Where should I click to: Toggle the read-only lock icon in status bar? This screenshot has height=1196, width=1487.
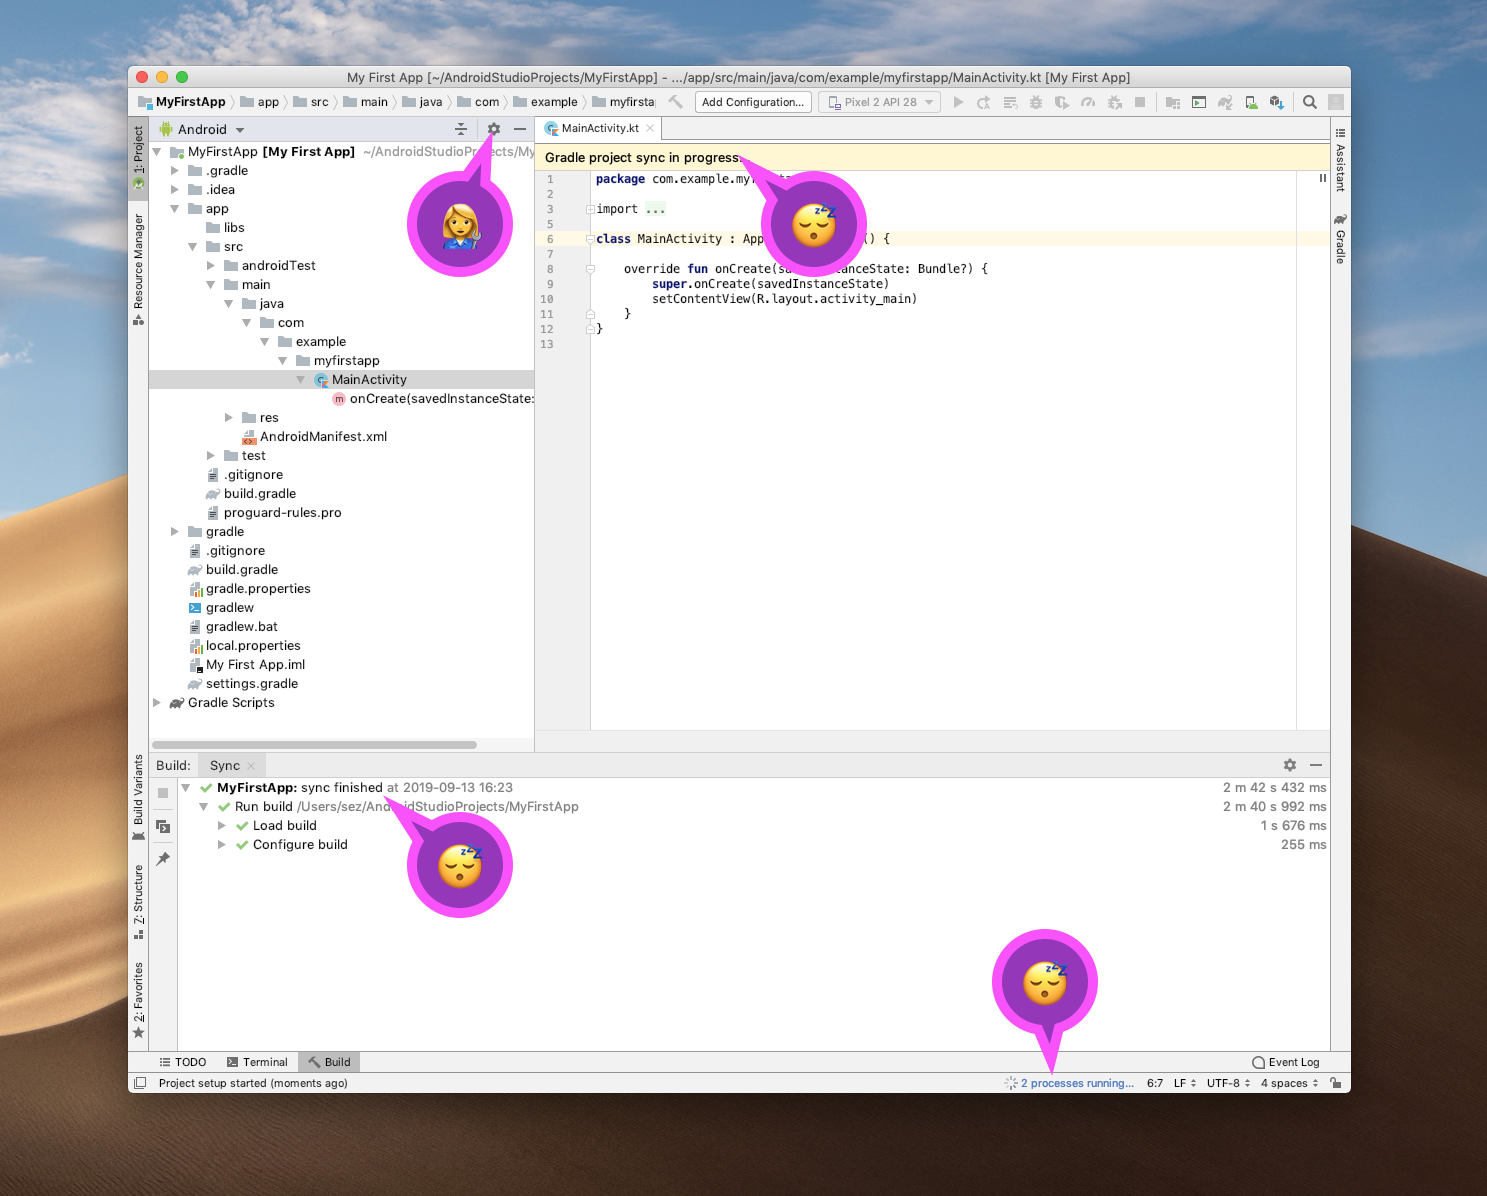(1335, 1083)
